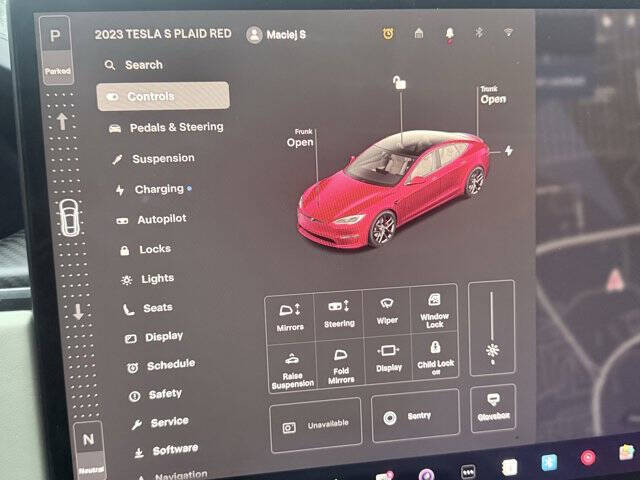Tap Frunk Open label
This screenshot has width=640, height=480.
pyautogui.click(x=300, y=138)
